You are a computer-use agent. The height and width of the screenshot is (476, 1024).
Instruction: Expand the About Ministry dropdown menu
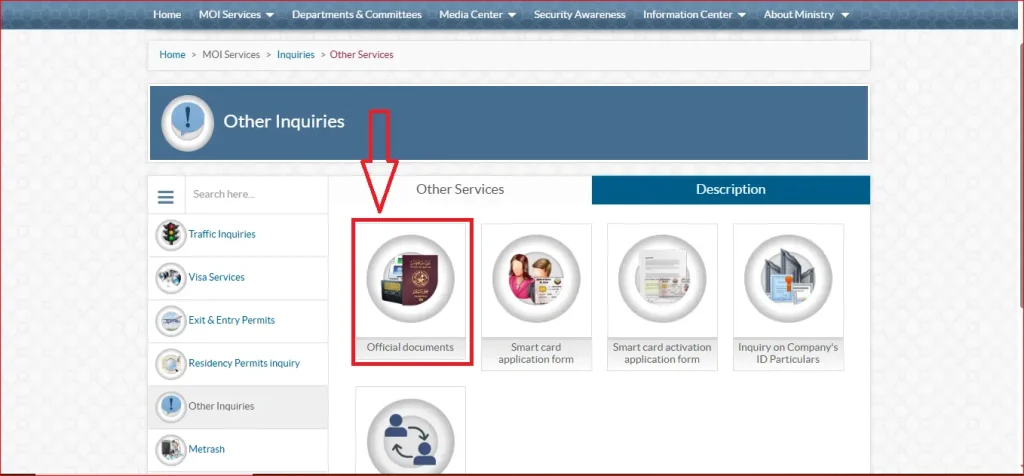click(x=807, y=14)
